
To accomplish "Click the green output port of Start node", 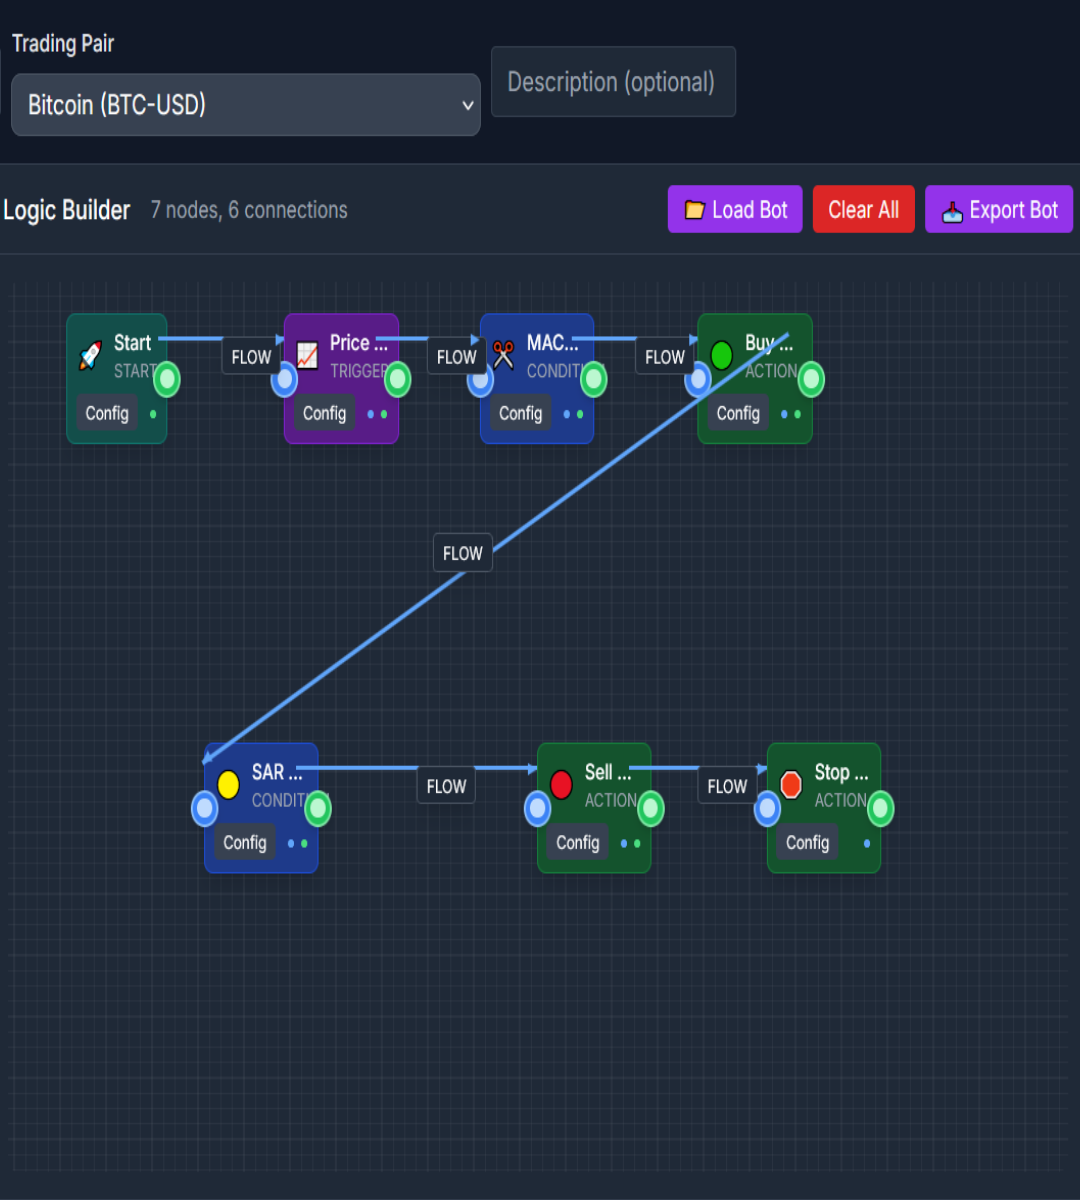I will pyautogui.click(x=166, y=380).
